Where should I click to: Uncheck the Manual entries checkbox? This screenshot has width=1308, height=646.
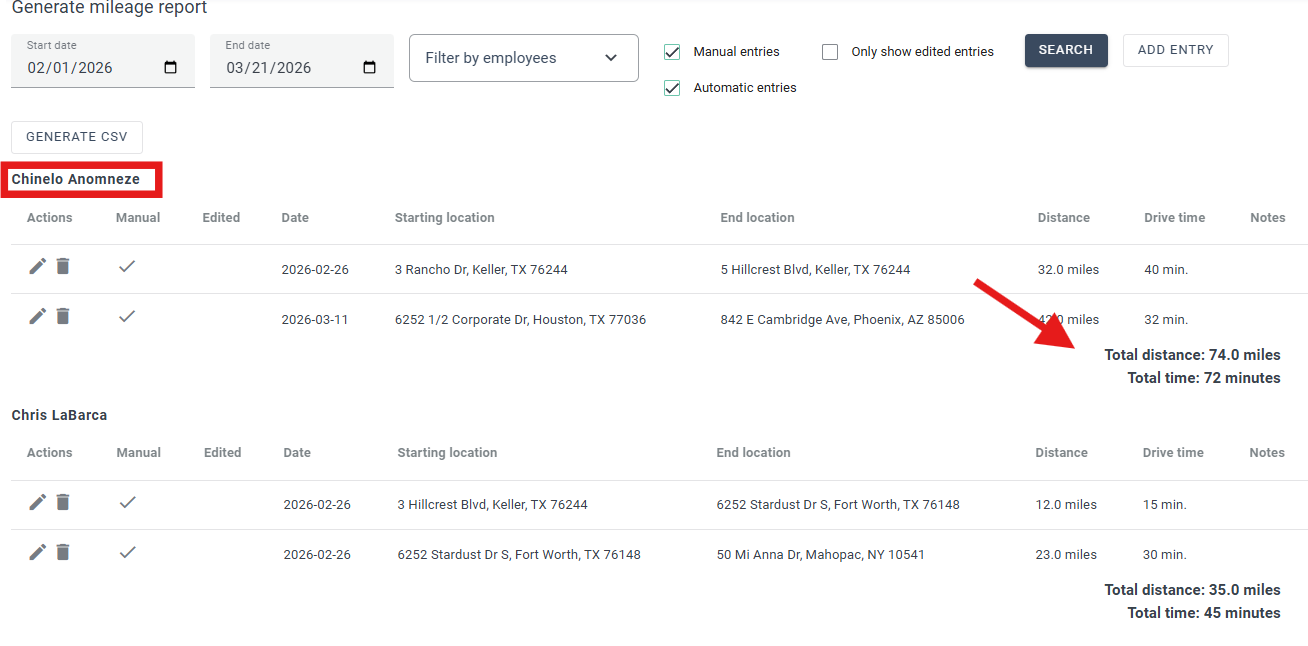672,52
